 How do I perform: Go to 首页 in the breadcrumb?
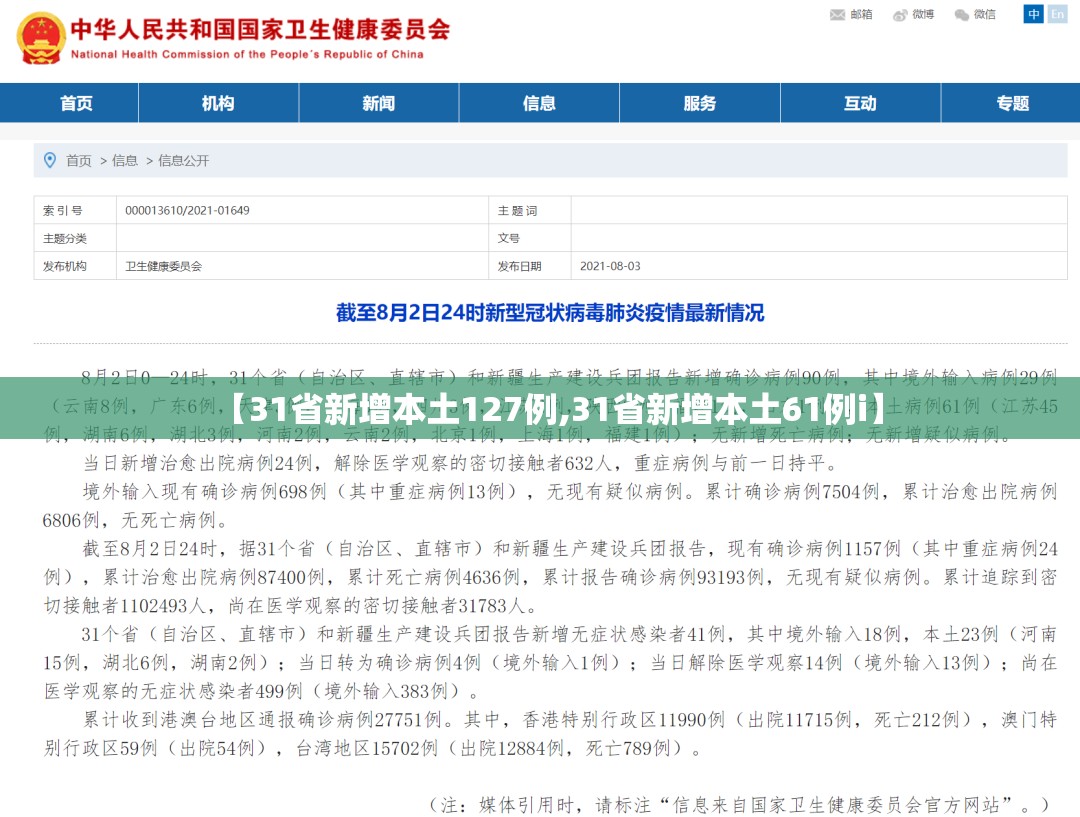click(79, 161)
